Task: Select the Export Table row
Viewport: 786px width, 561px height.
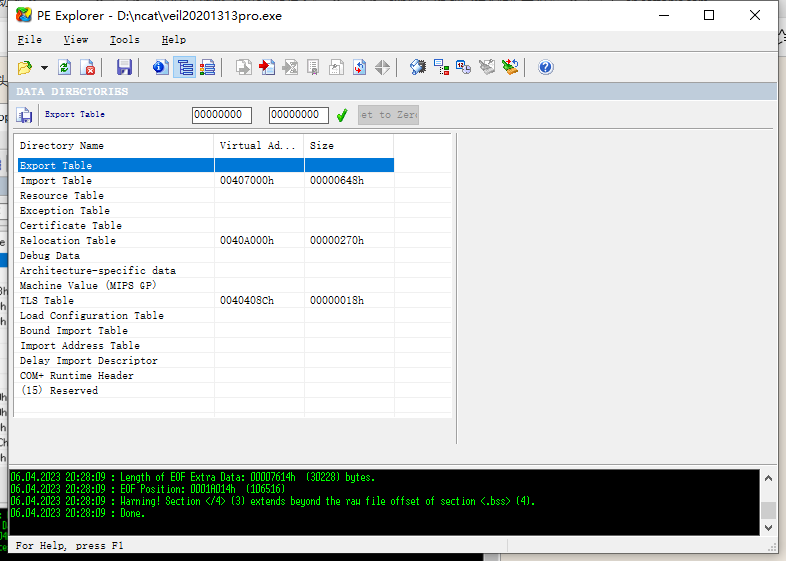Action: pyautogui.click(x=206, y=165)
